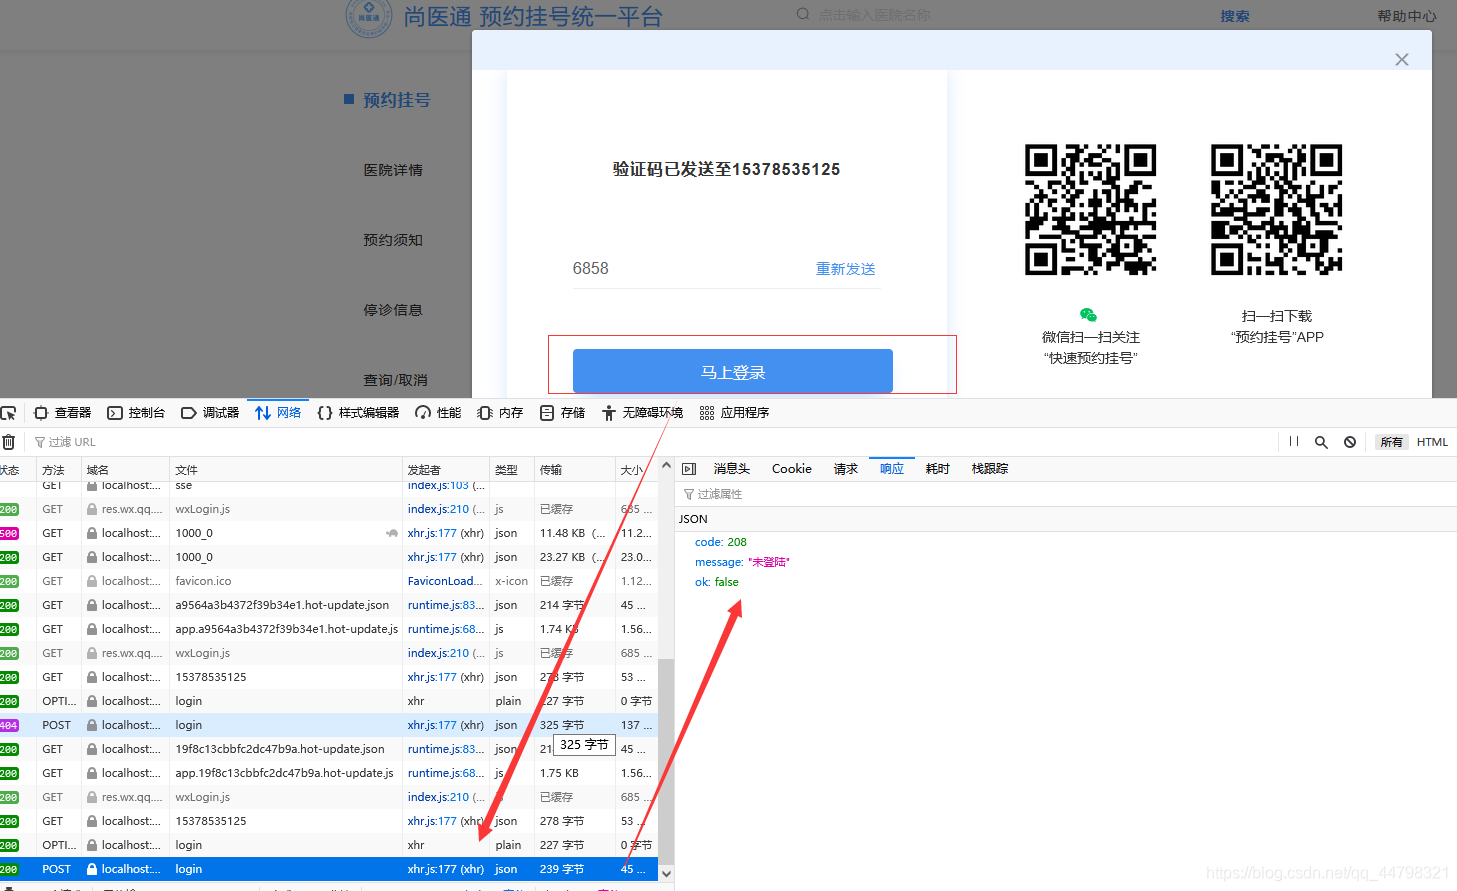
Task: Focus the 过滤 URL filter field
Action: (x=650, y=442)
